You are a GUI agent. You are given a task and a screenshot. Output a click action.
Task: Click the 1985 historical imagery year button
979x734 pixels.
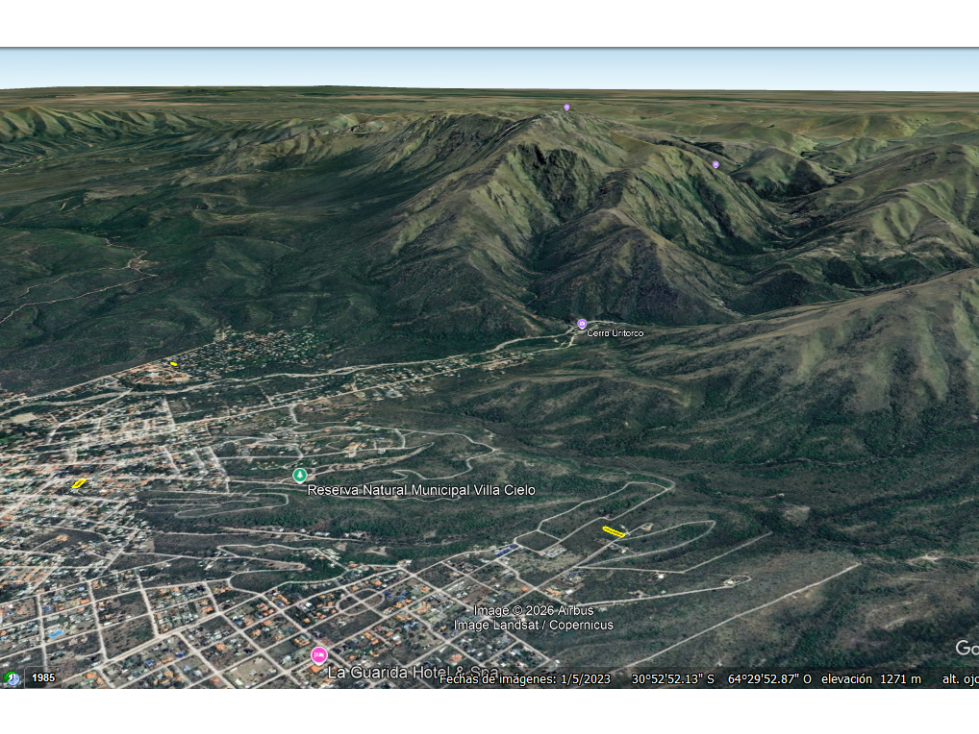pyautogui.click(x=43, y=678)
